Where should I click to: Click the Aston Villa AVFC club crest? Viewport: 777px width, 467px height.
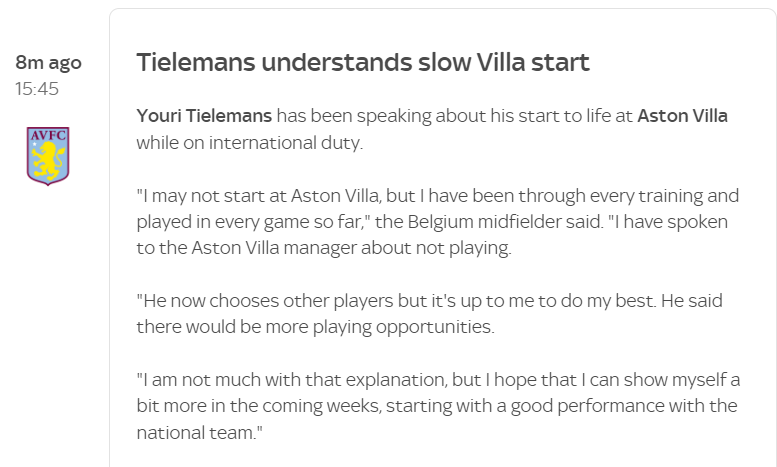pos(48,156)
